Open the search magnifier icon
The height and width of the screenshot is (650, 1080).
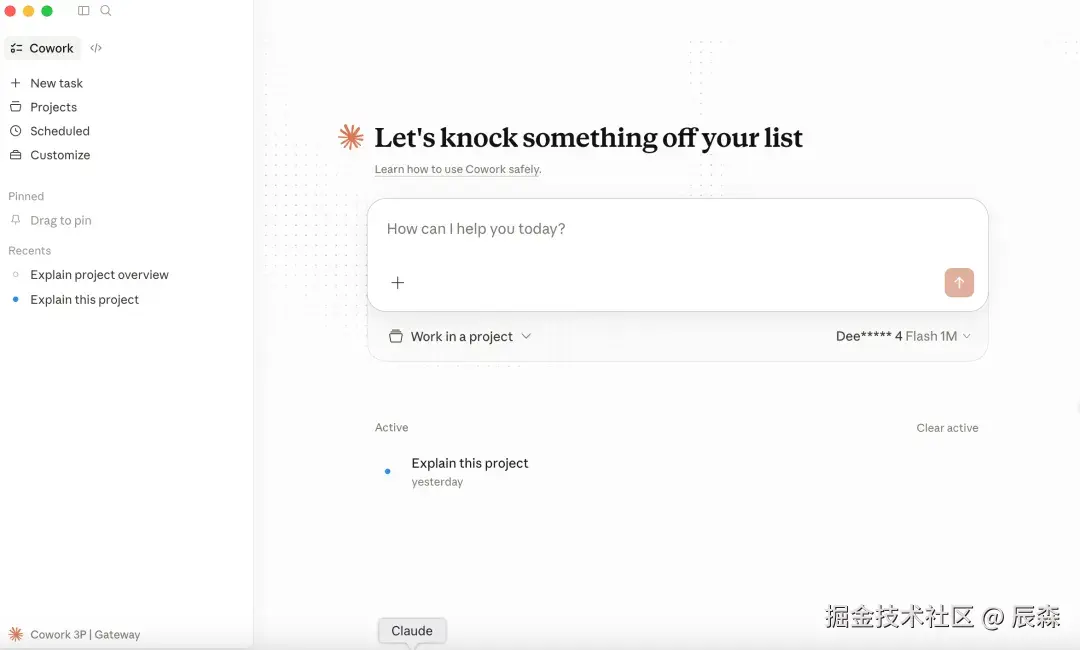105,11
